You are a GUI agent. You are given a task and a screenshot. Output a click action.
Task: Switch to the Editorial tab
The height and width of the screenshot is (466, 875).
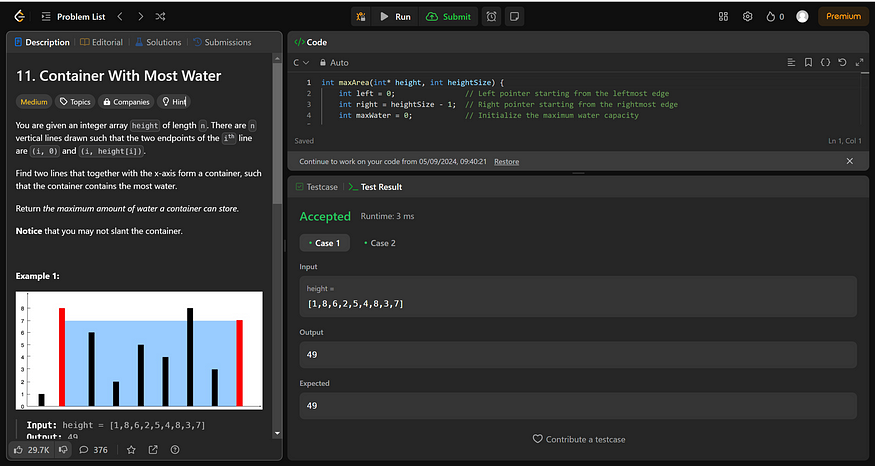(x=101, y=42)
